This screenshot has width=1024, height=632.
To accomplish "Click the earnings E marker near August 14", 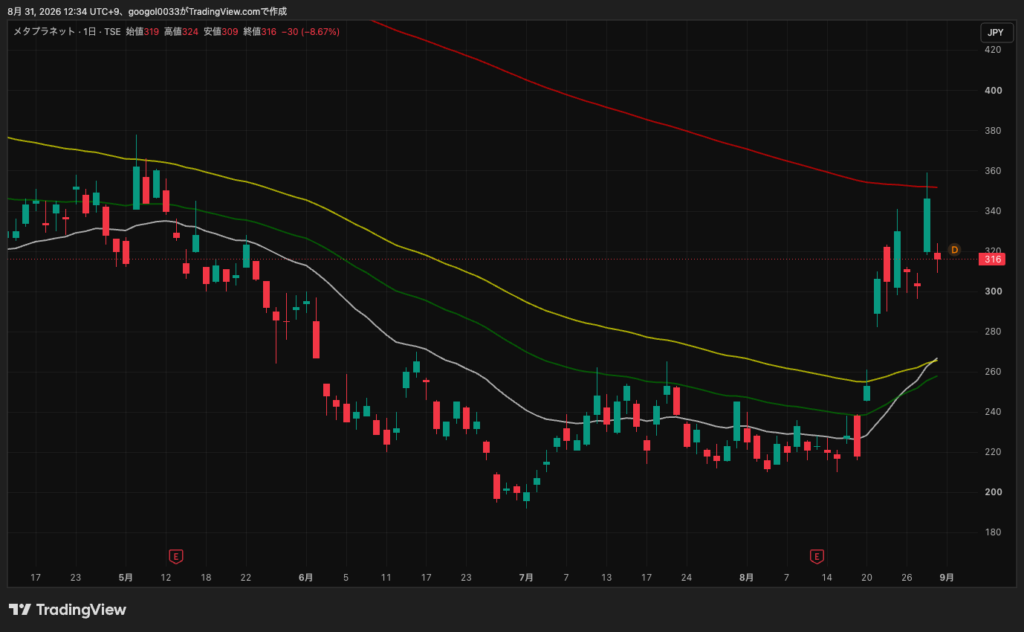I will pyautogui.click(x=816, y=556).
